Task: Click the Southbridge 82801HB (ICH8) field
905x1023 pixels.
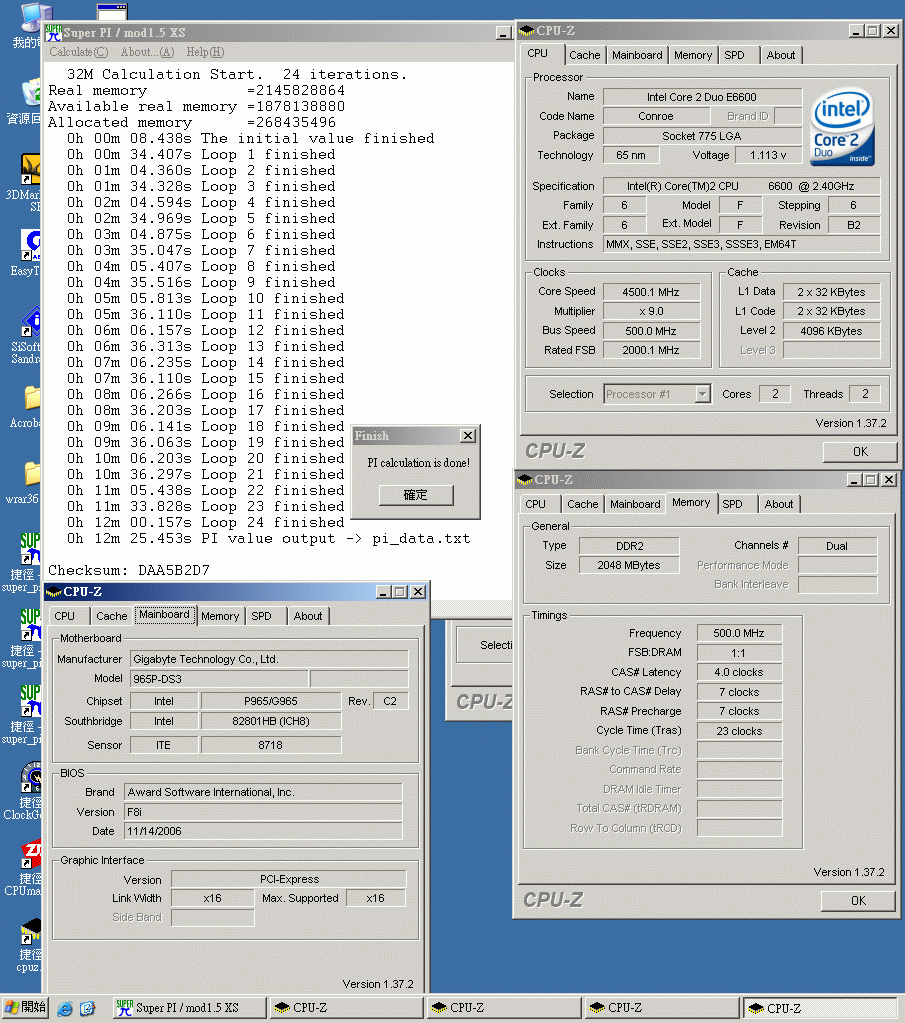Action: (x=271, y=721)
